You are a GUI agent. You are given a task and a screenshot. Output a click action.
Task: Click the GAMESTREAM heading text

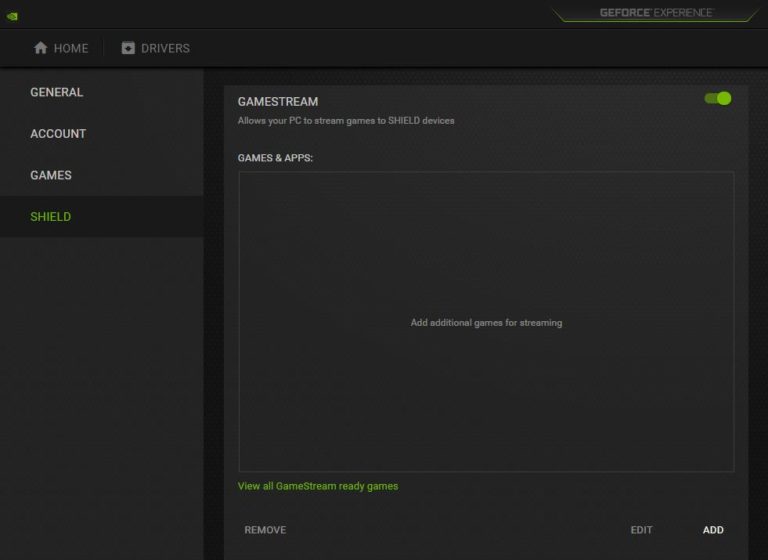tap(278, 101)
